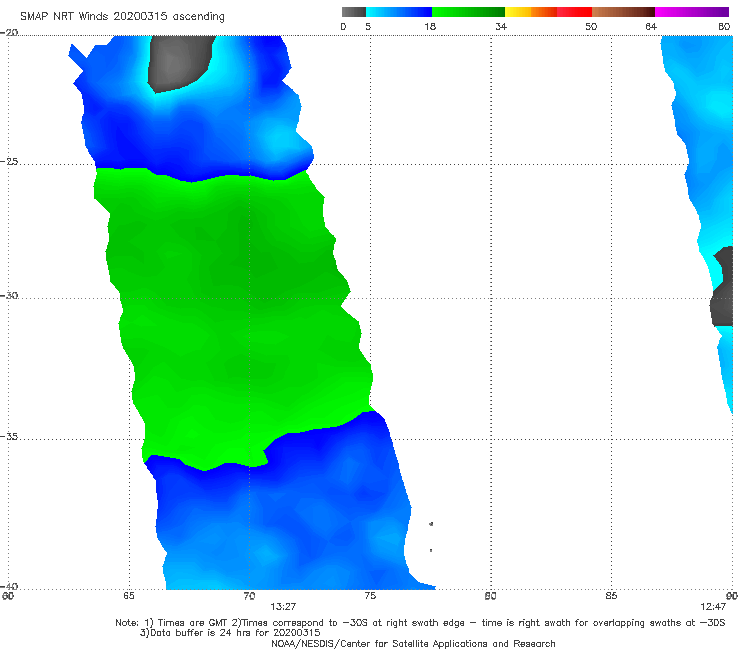Click the color bar label 18
Screen dimensions: 740x650
click(x=430, y=26)
